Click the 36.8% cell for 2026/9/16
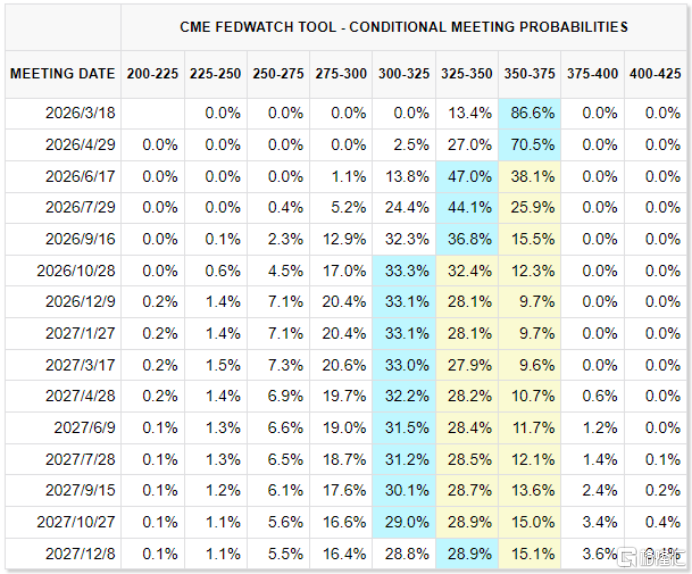 468,239
